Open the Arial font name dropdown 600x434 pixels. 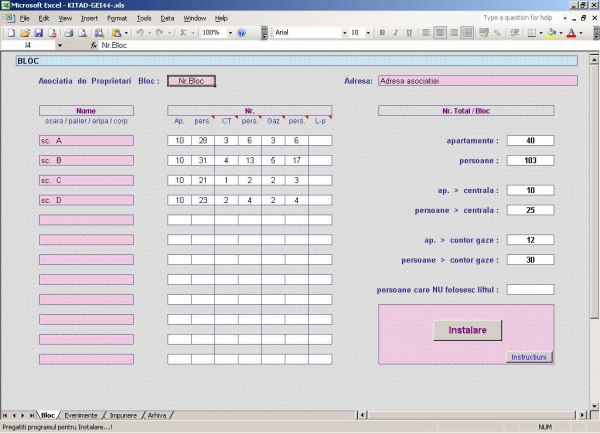(344, 33)
